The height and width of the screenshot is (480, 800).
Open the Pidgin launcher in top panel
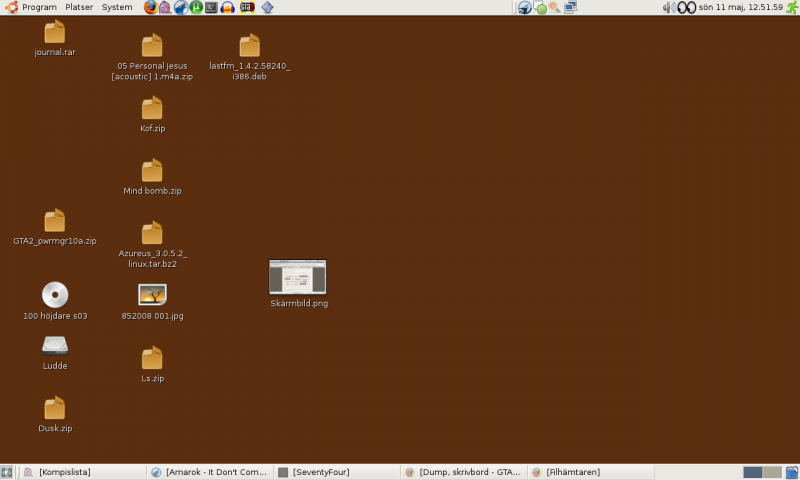point(165,7)
